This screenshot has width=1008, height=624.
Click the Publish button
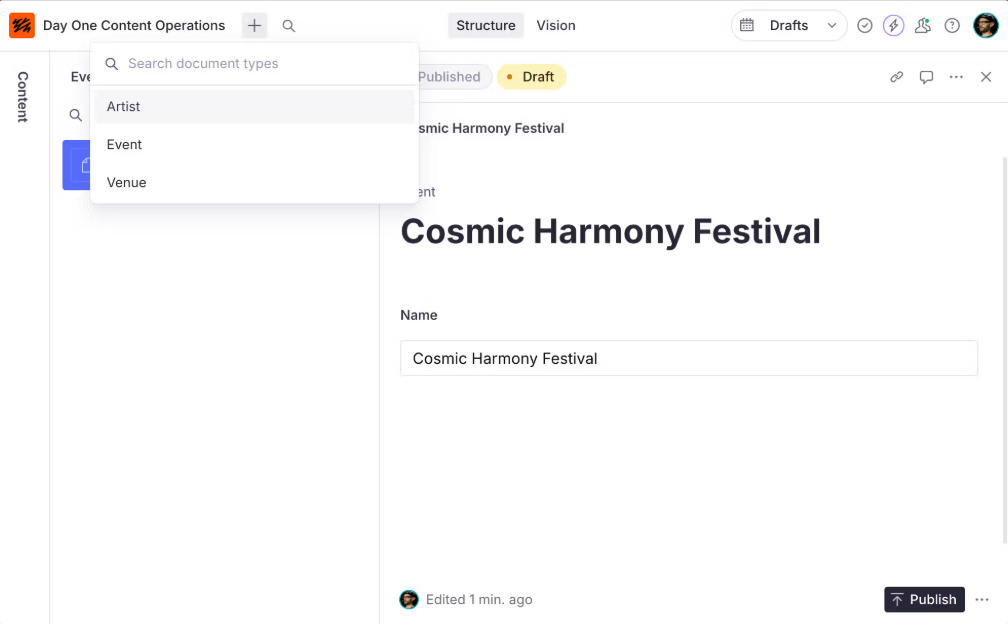pos(924,600)
